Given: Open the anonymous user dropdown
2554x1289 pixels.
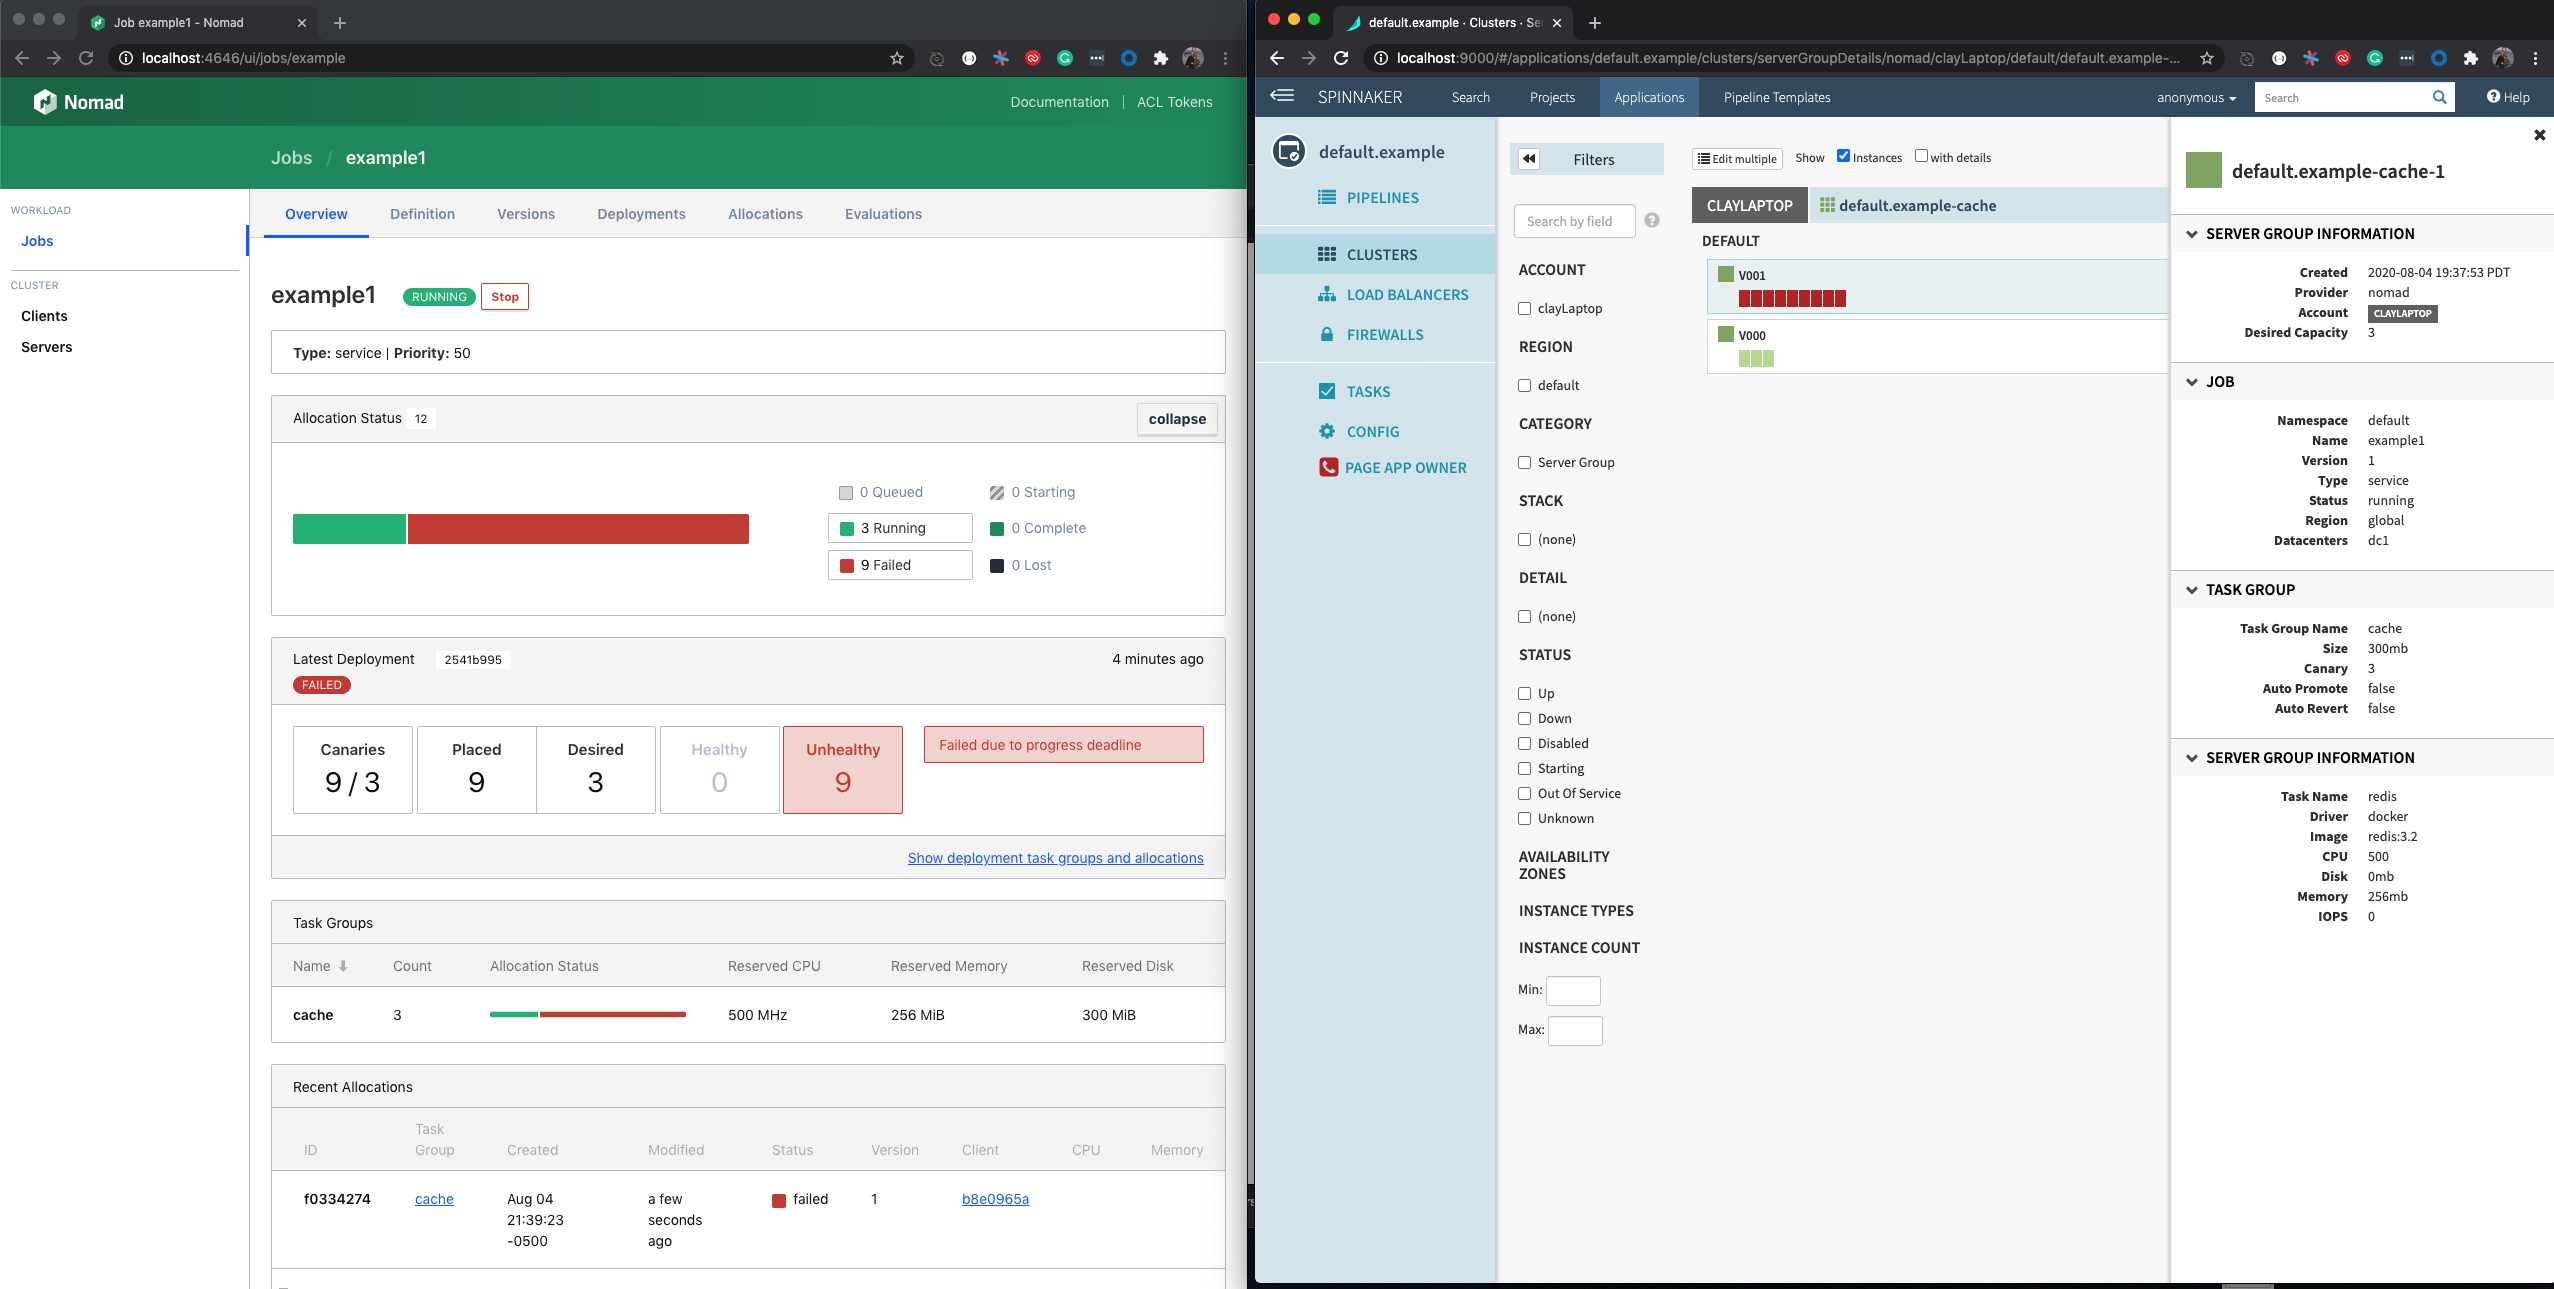Looking at the screenshot, I should click(2196, 97).
